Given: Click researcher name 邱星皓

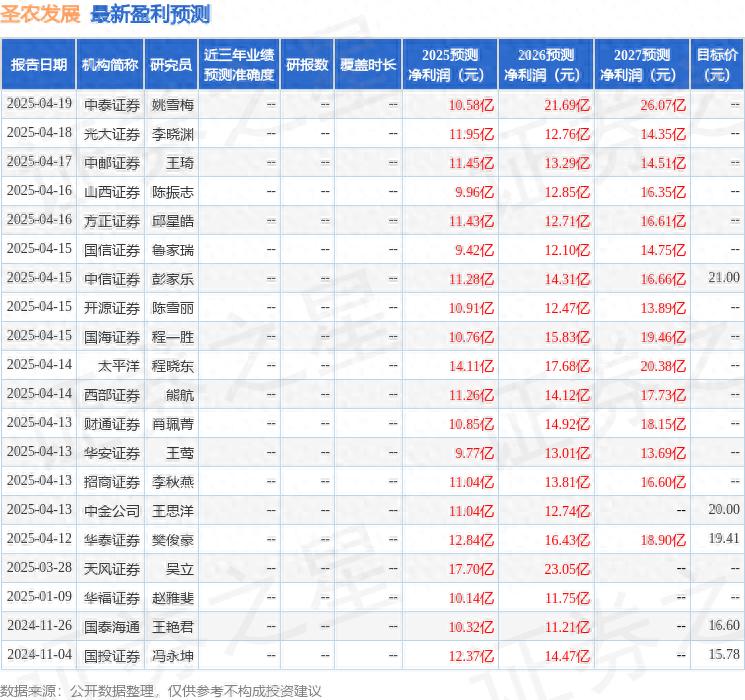Looking at the screenshot, I should pyautogui.click(x=173, y=221).
